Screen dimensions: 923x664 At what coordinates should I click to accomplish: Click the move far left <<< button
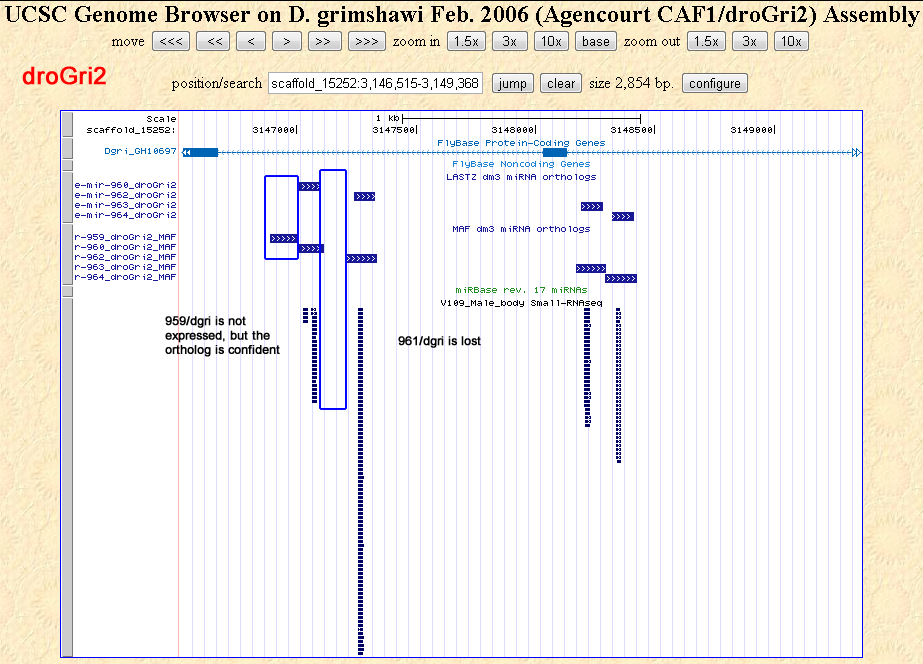(170, 41)
